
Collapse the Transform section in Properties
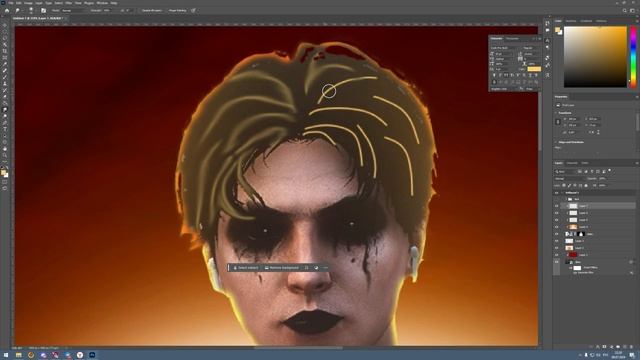556,113
